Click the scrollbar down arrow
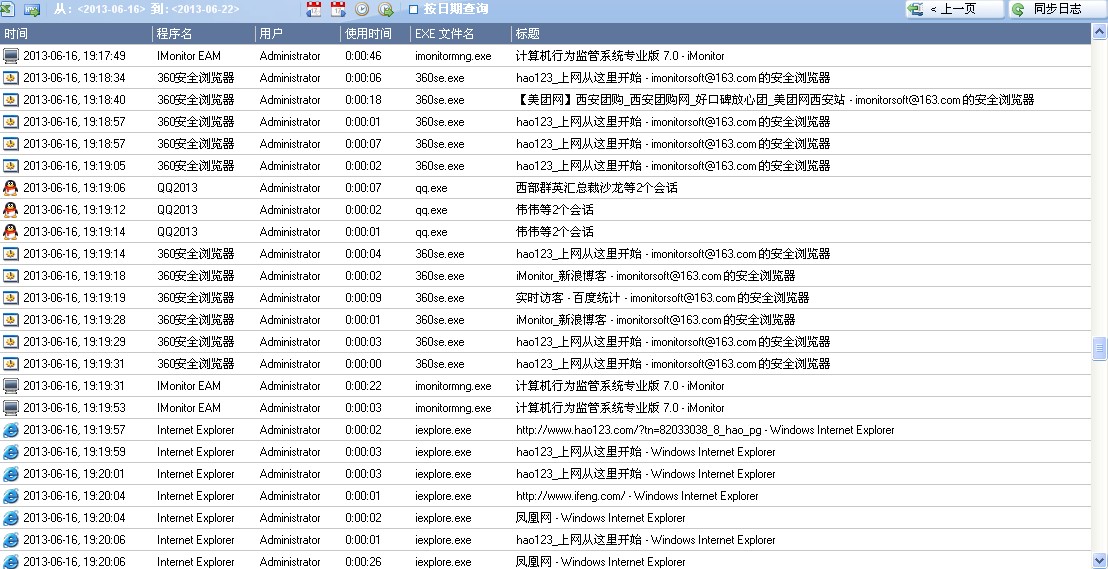Screen dimensions: 1108x569 (x=1099, y=561)
